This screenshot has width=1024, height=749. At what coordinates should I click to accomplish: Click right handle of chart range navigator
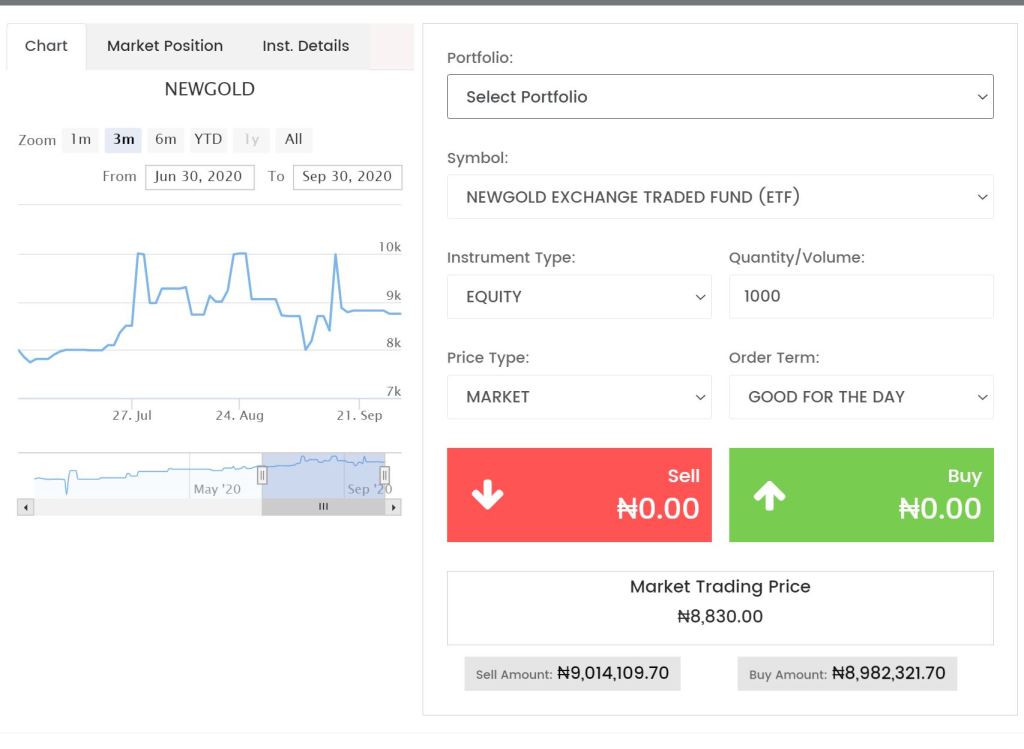point(384,475)
